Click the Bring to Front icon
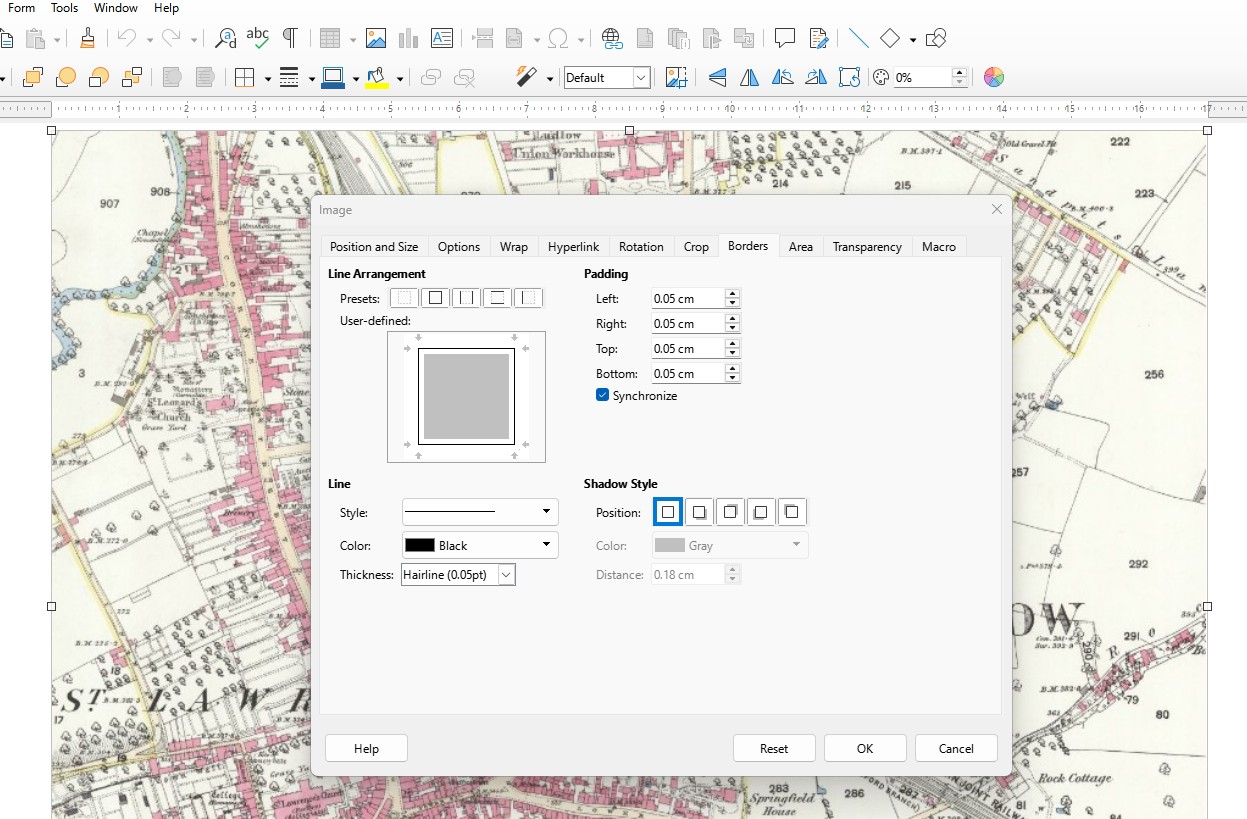 pyautogui.click(x=33, y=77)
